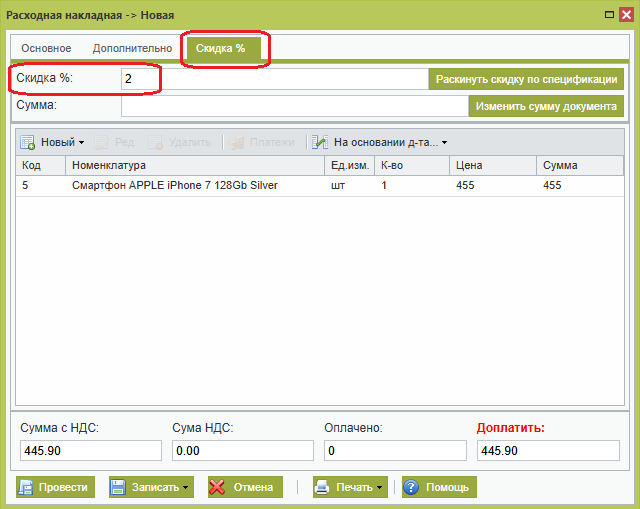
Task: Click into the Сумма input field
Action: pos(294,105)
